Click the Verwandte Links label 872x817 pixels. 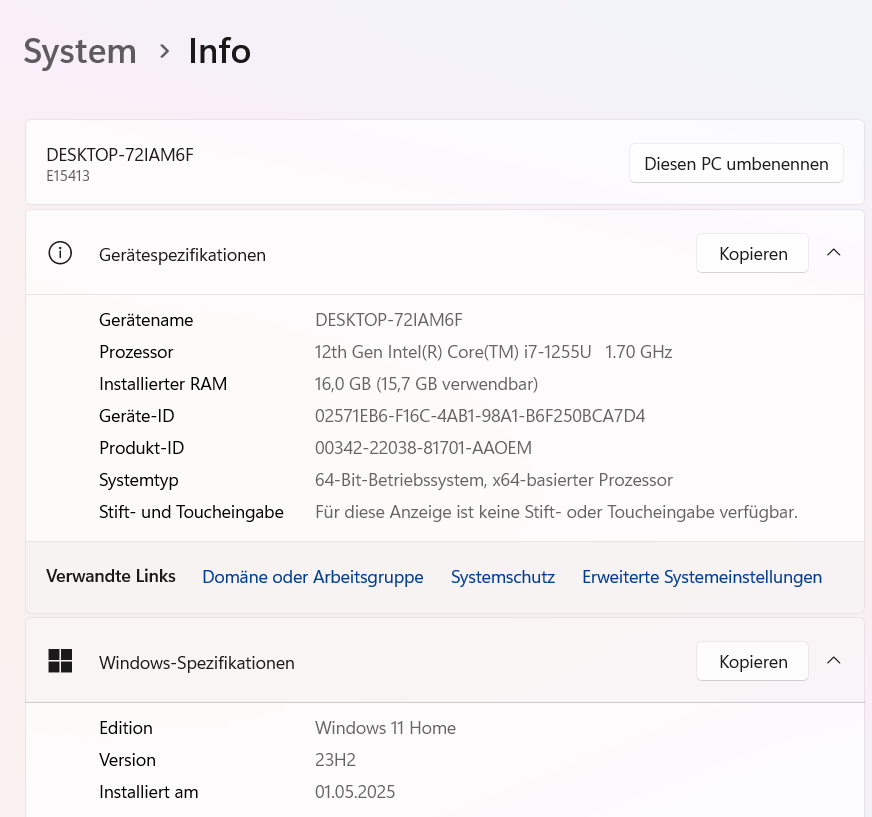111,576
